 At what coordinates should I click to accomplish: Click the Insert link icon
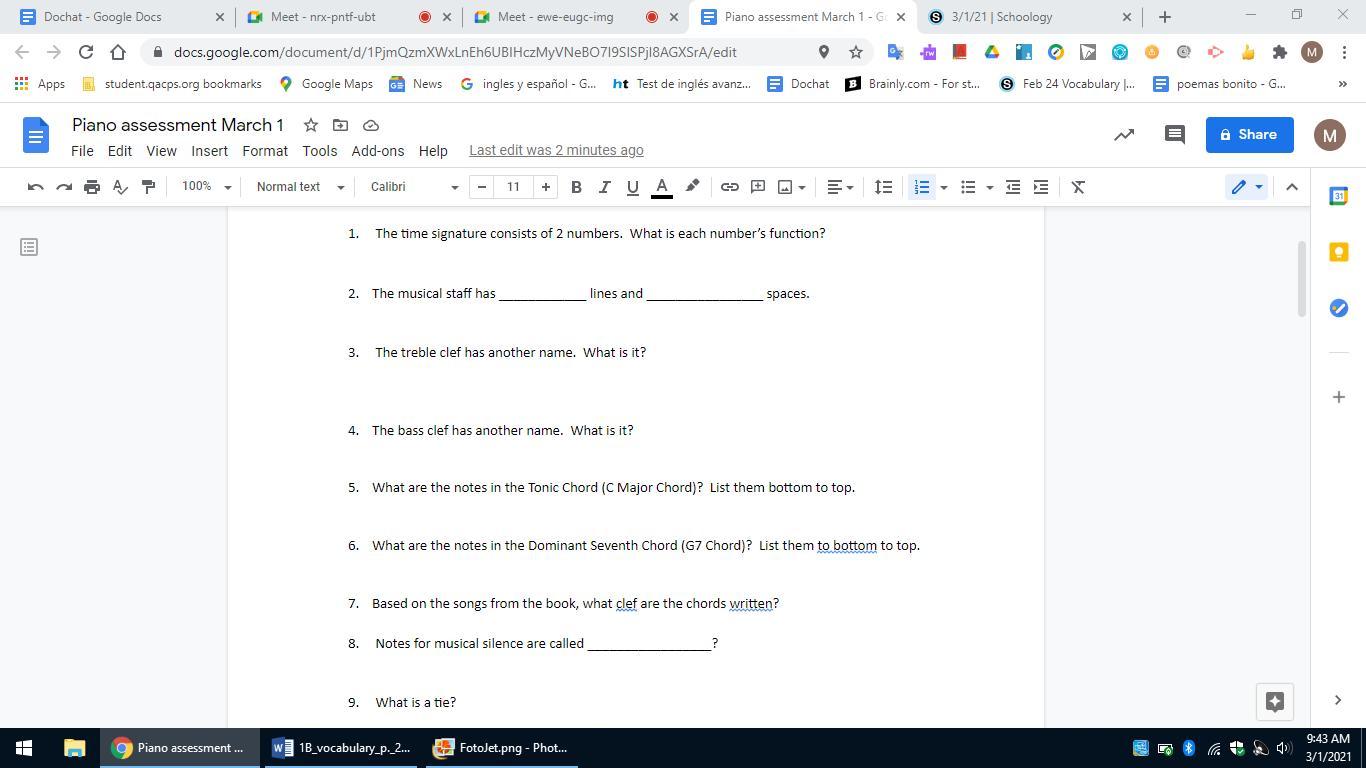point(730,187)
